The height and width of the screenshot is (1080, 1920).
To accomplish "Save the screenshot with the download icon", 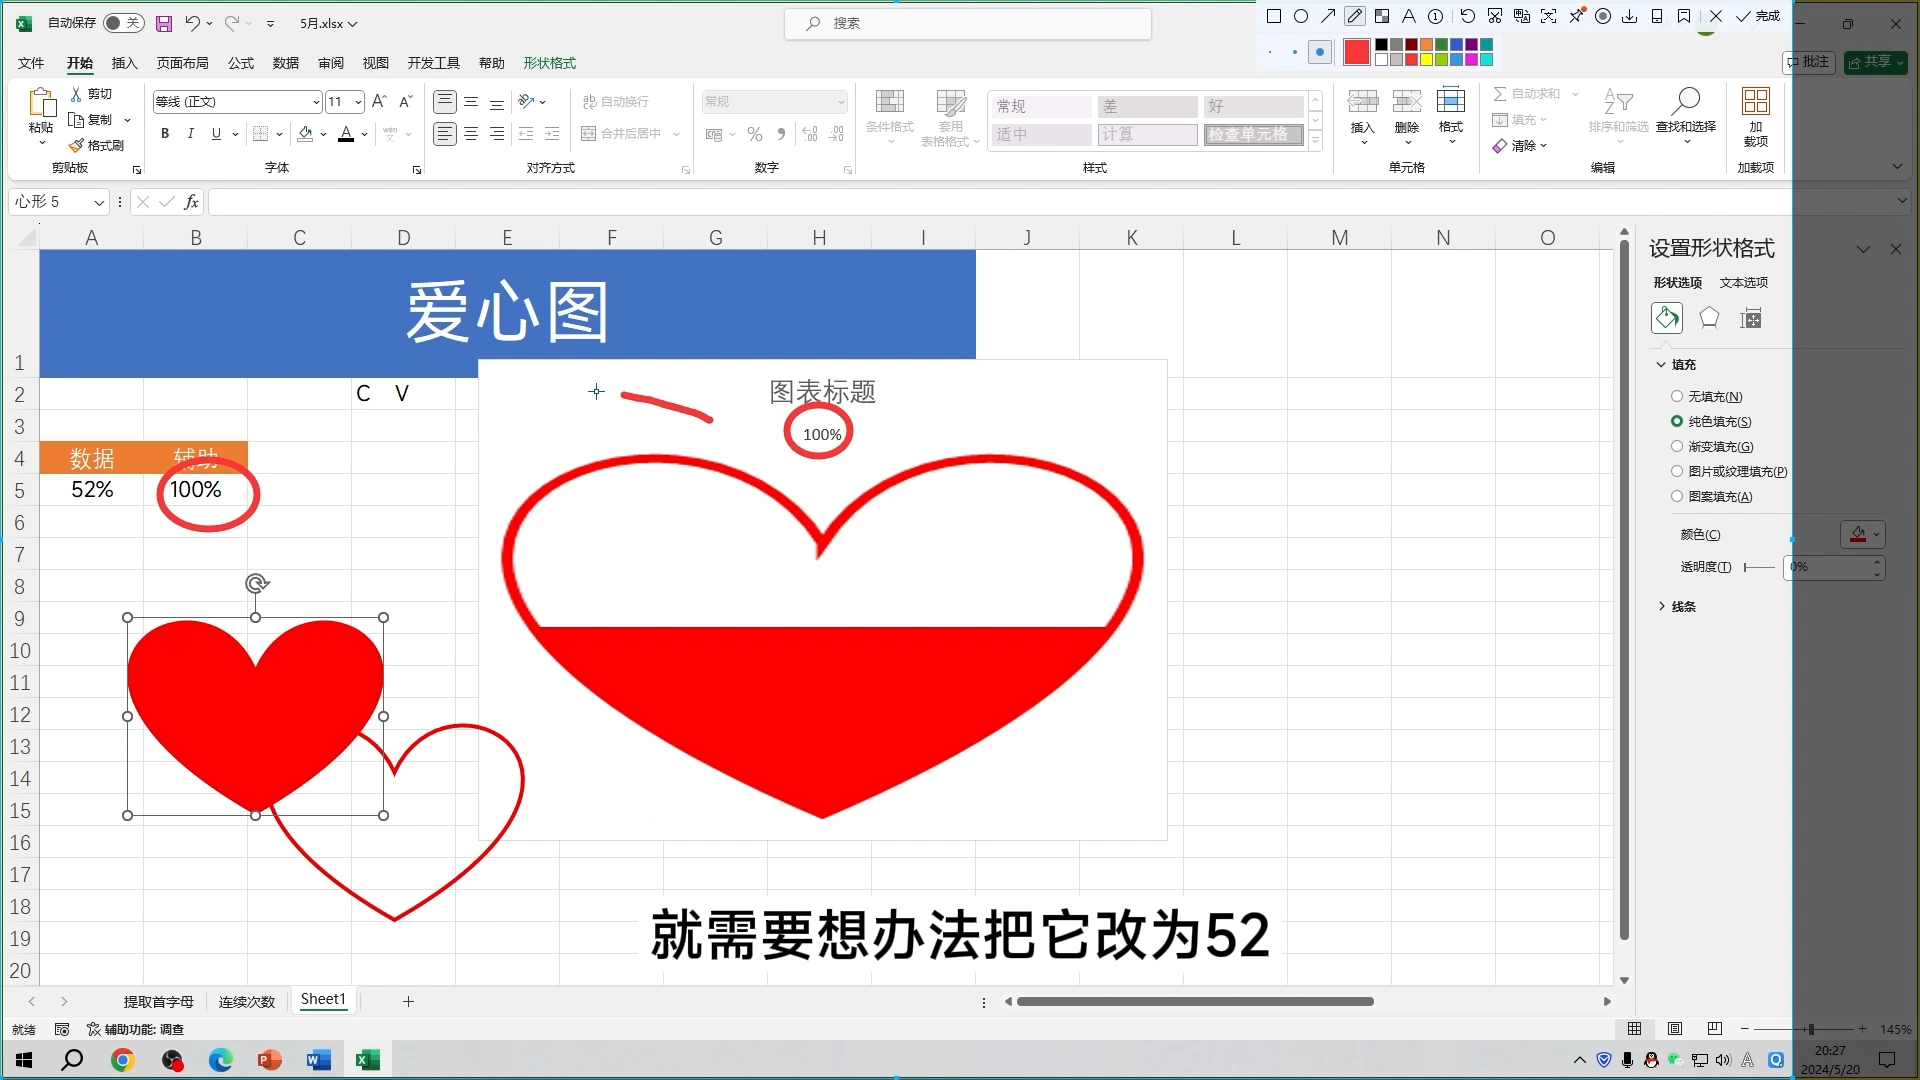I will [x=1630, y=16].
